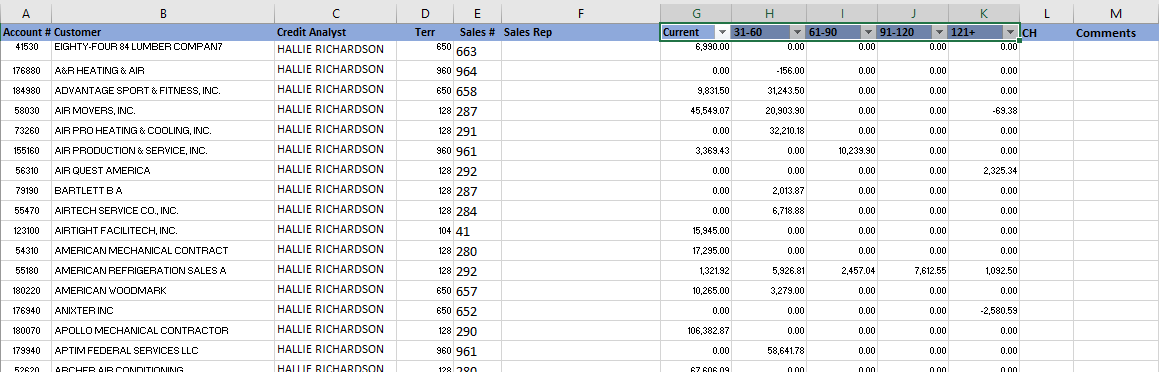
Task: Click the 31-60 value 58,641.78
Action: [769, 351]
